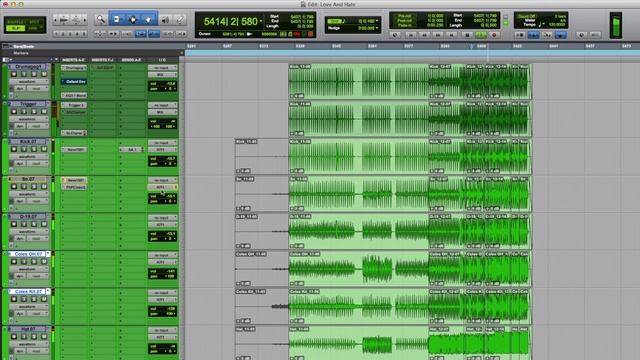Click the transport Stop button
640x360 pixels.
tap(467, 35)
